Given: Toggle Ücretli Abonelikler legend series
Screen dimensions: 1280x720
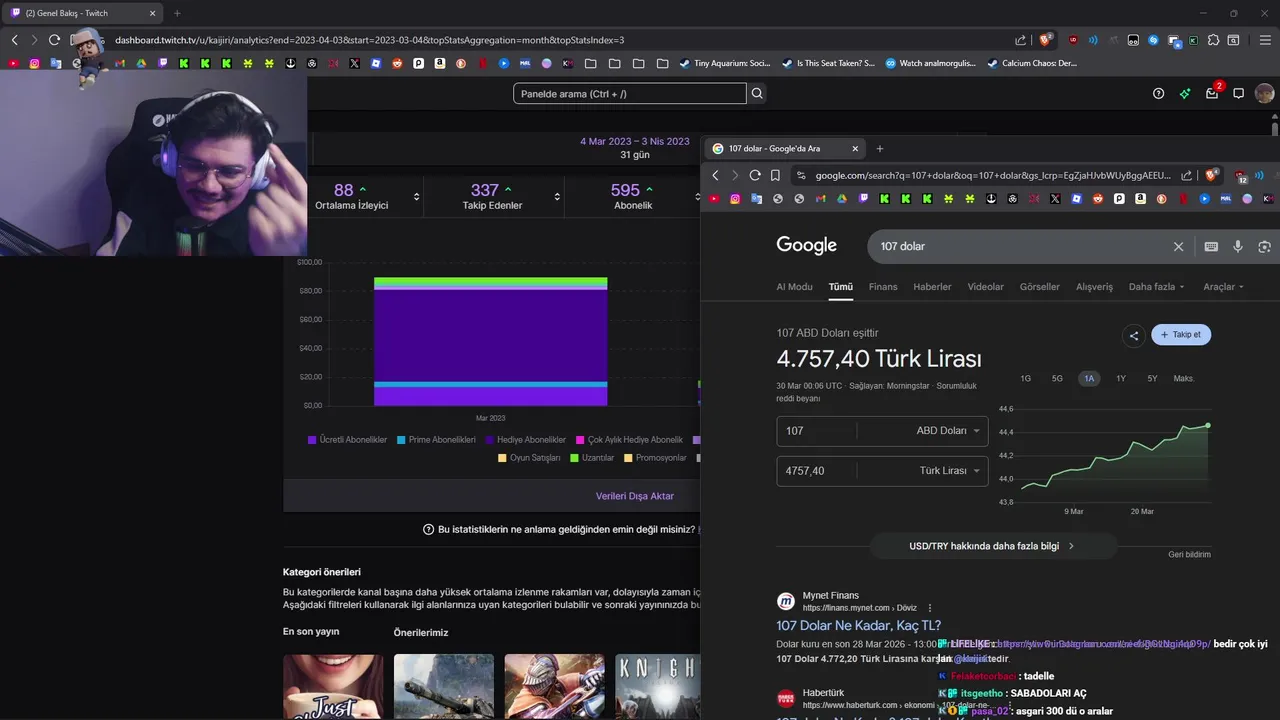Looking at the screenshot, I should coord(347,440).
